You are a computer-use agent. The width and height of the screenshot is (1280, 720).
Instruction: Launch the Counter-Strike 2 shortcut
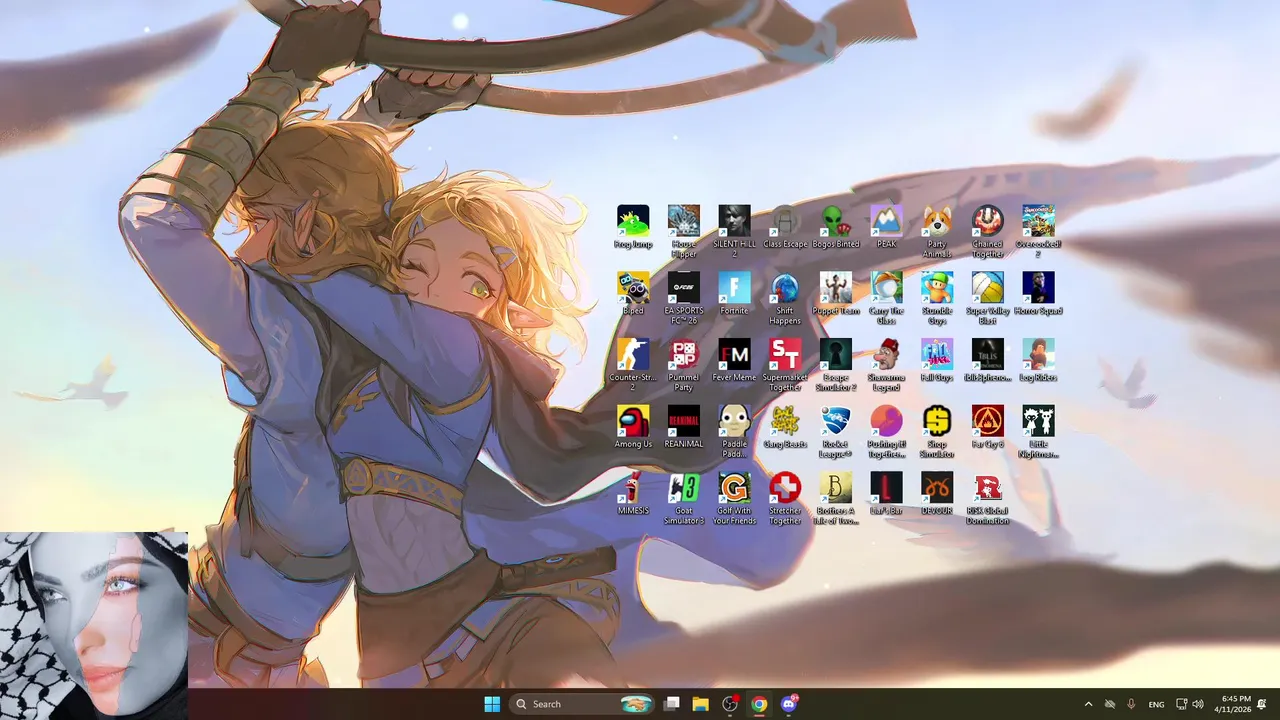(633, 366)
